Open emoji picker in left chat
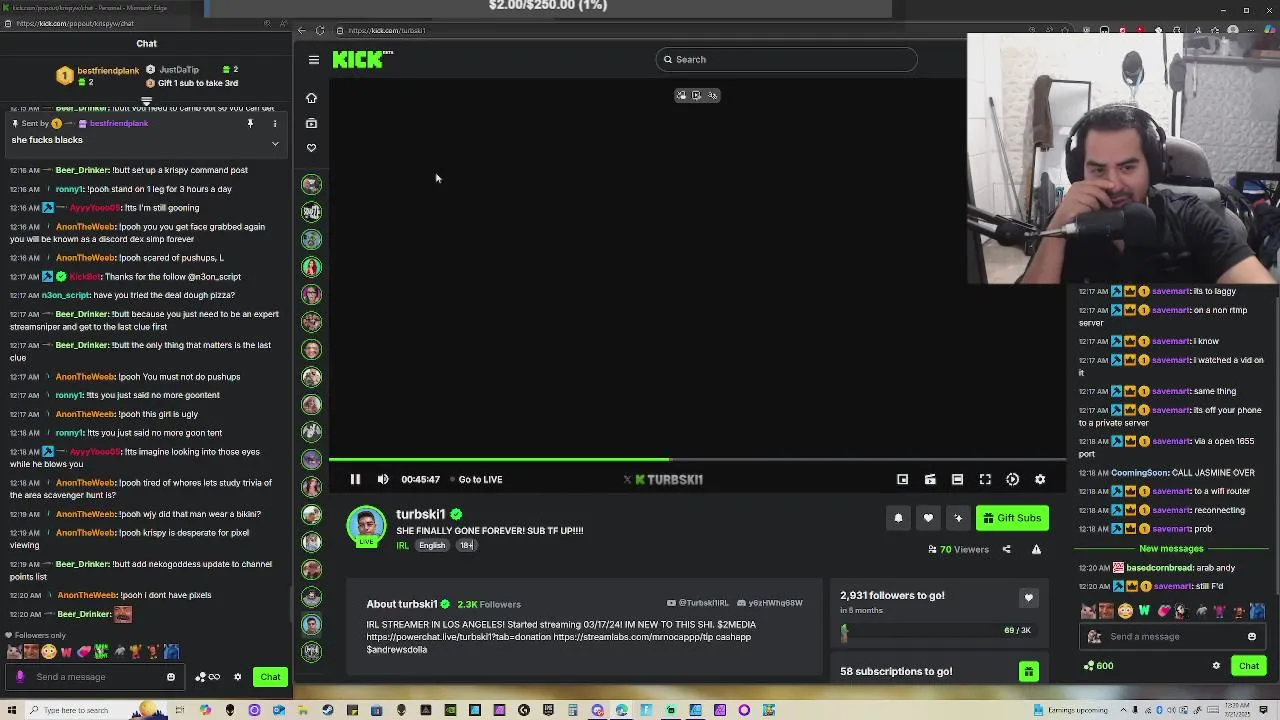Viewport: 1280px width, 720px height. click(x=171, y=677)
